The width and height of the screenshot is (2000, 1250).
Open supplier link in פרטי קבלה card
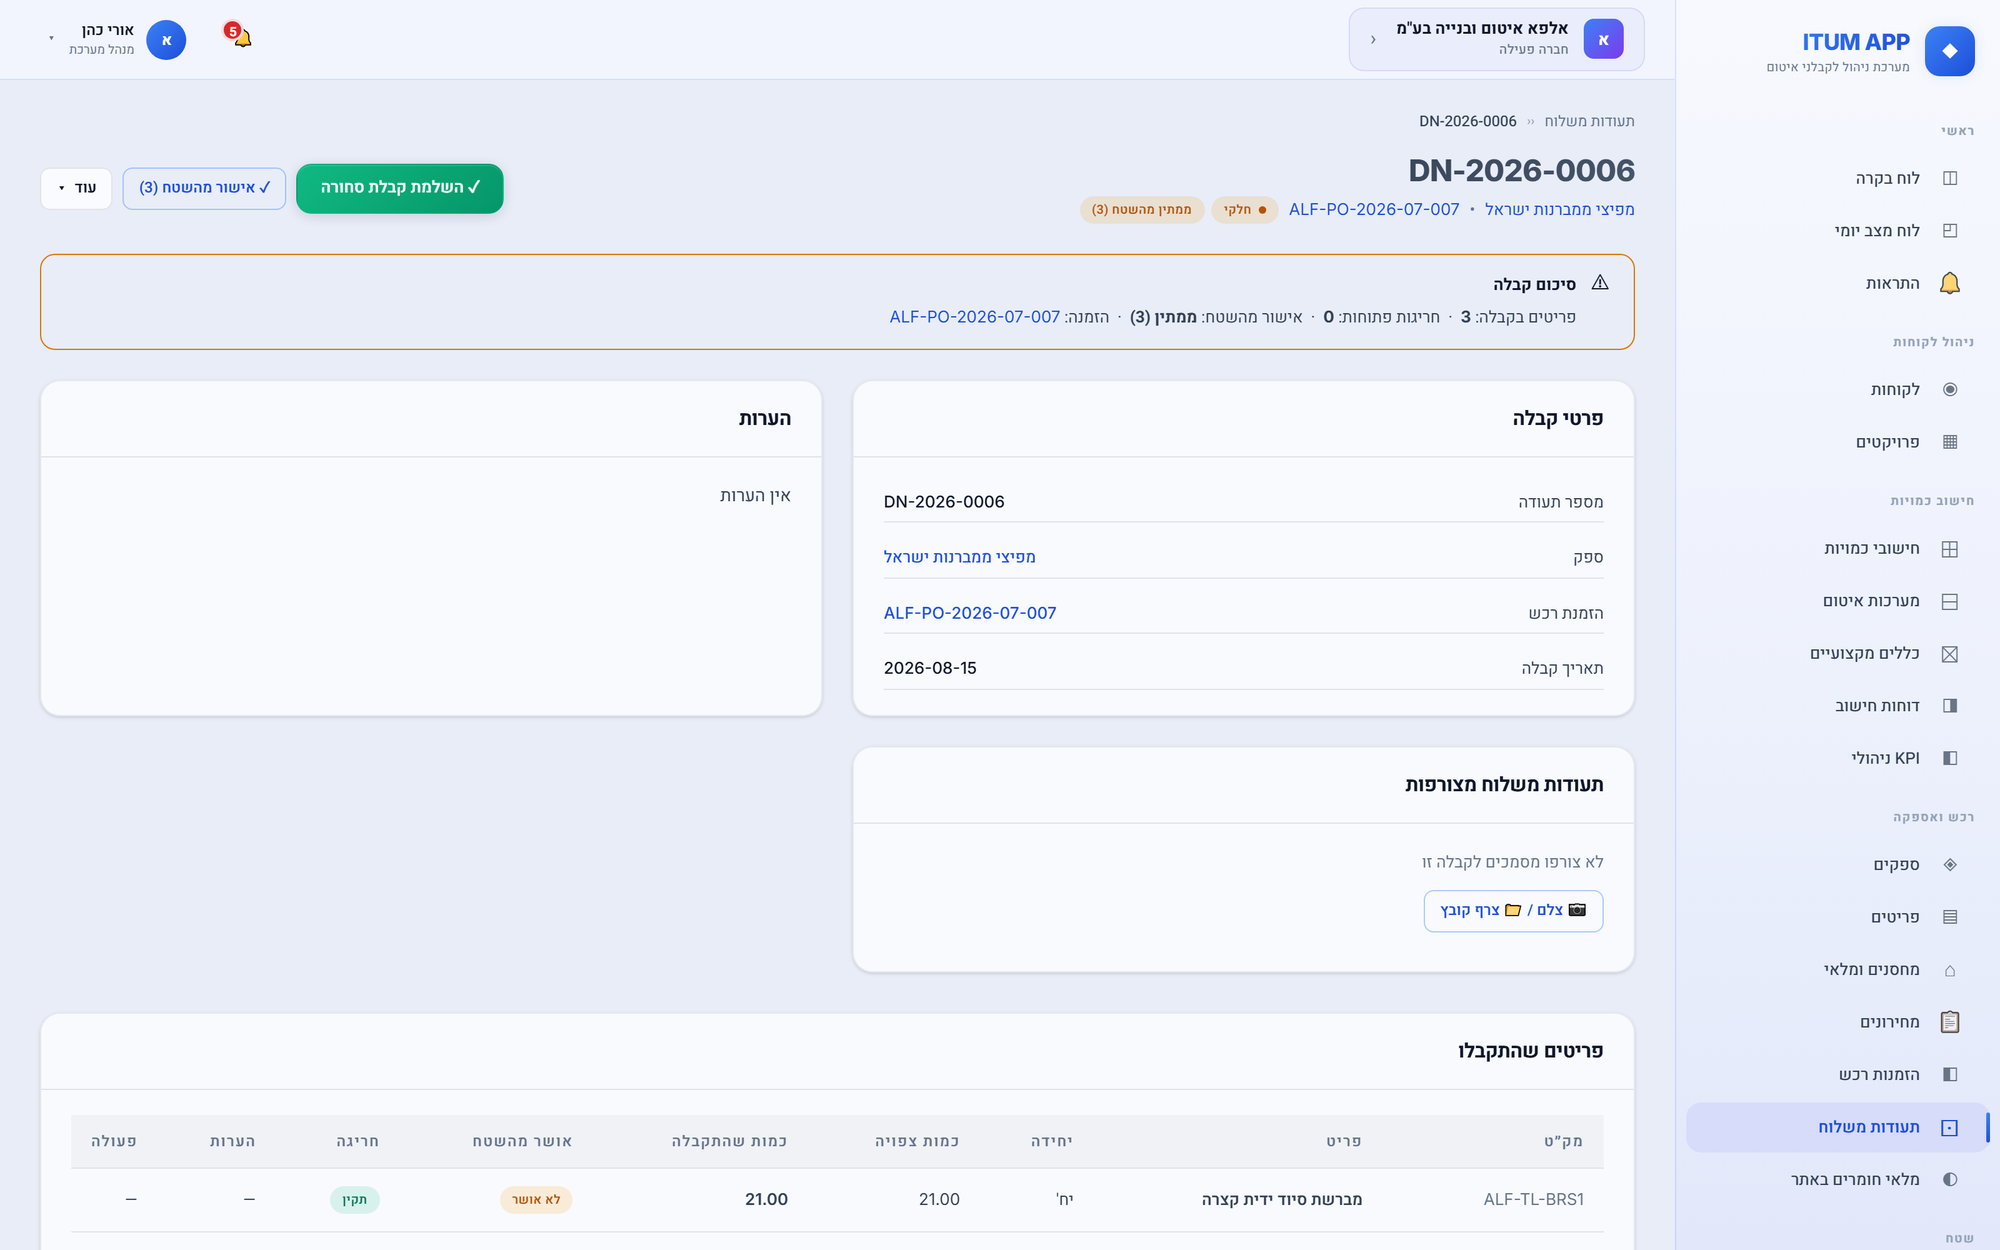pos(959,557)
